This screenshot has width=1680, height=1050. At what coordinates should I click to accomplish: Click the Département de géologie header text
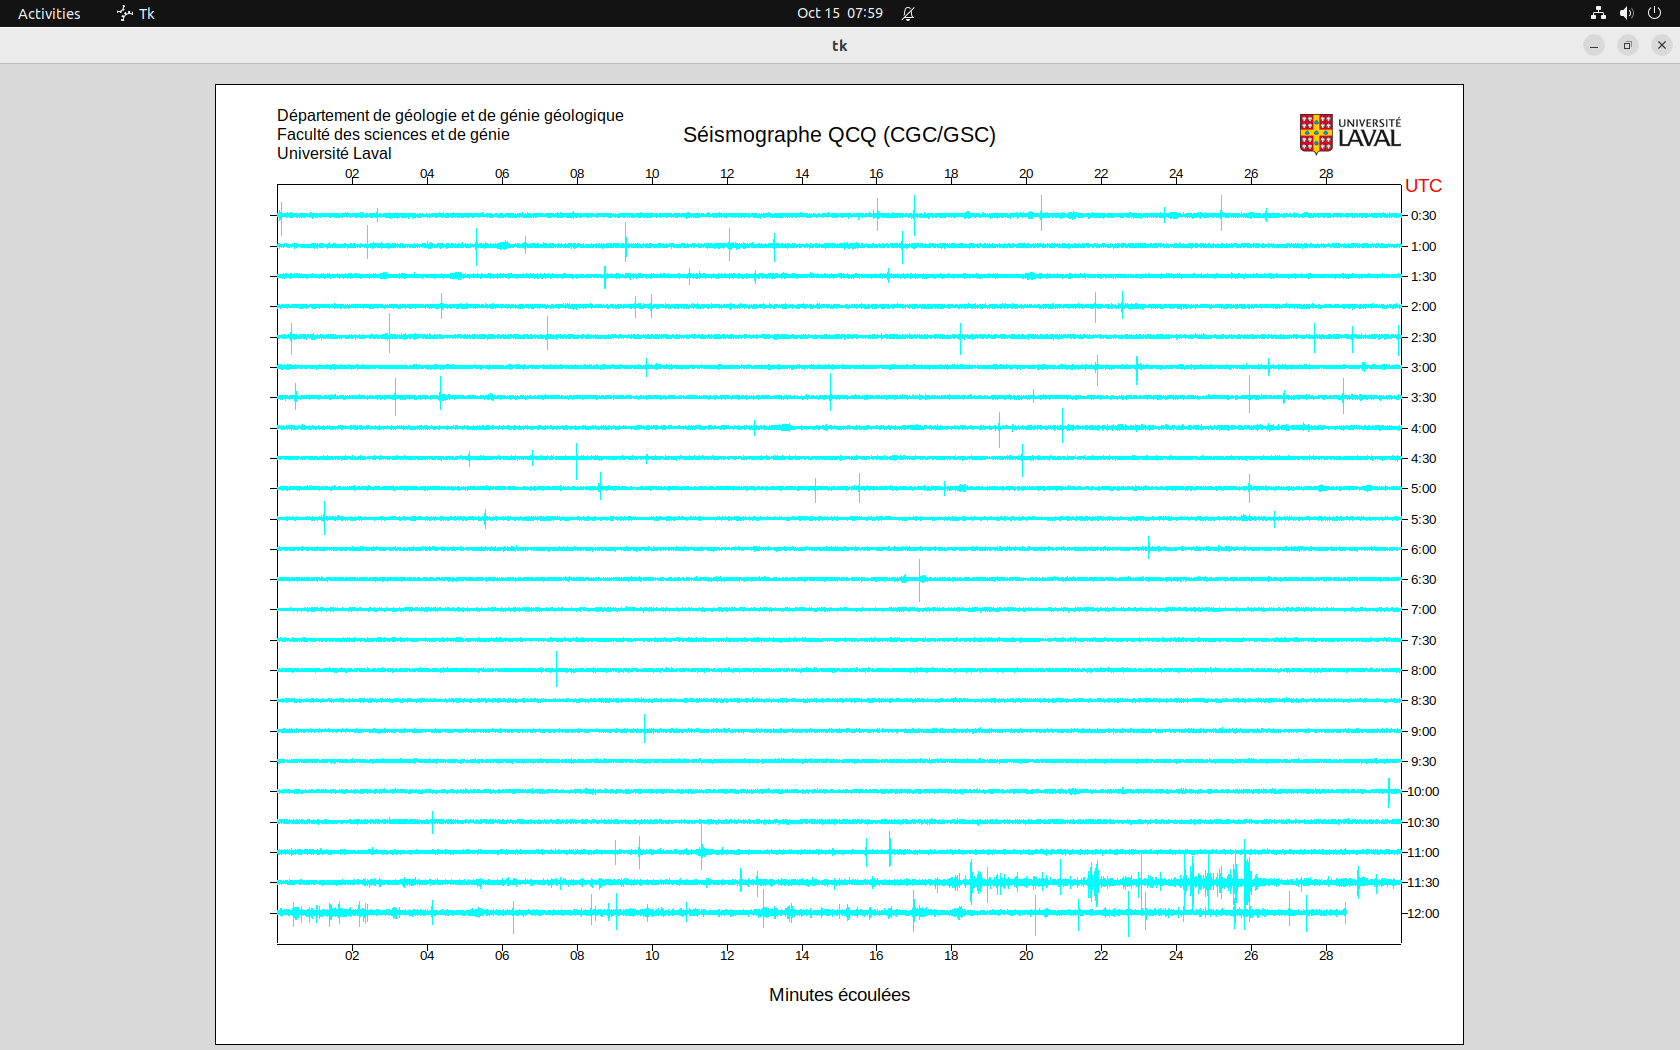coord(450,116)
